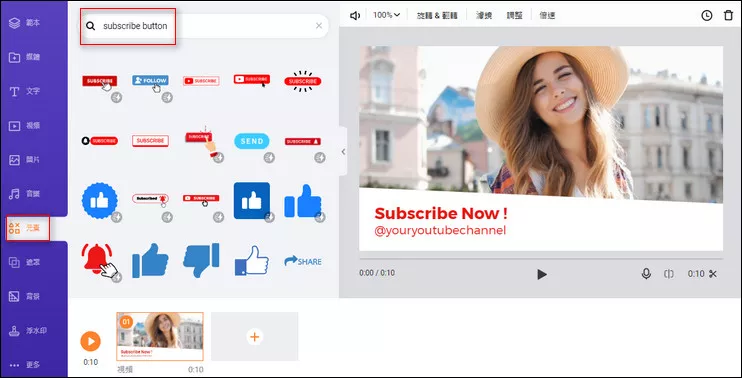Viewport: 742px width, 378px height.
Task: Clear the search box with X
Action: [319, 26]
